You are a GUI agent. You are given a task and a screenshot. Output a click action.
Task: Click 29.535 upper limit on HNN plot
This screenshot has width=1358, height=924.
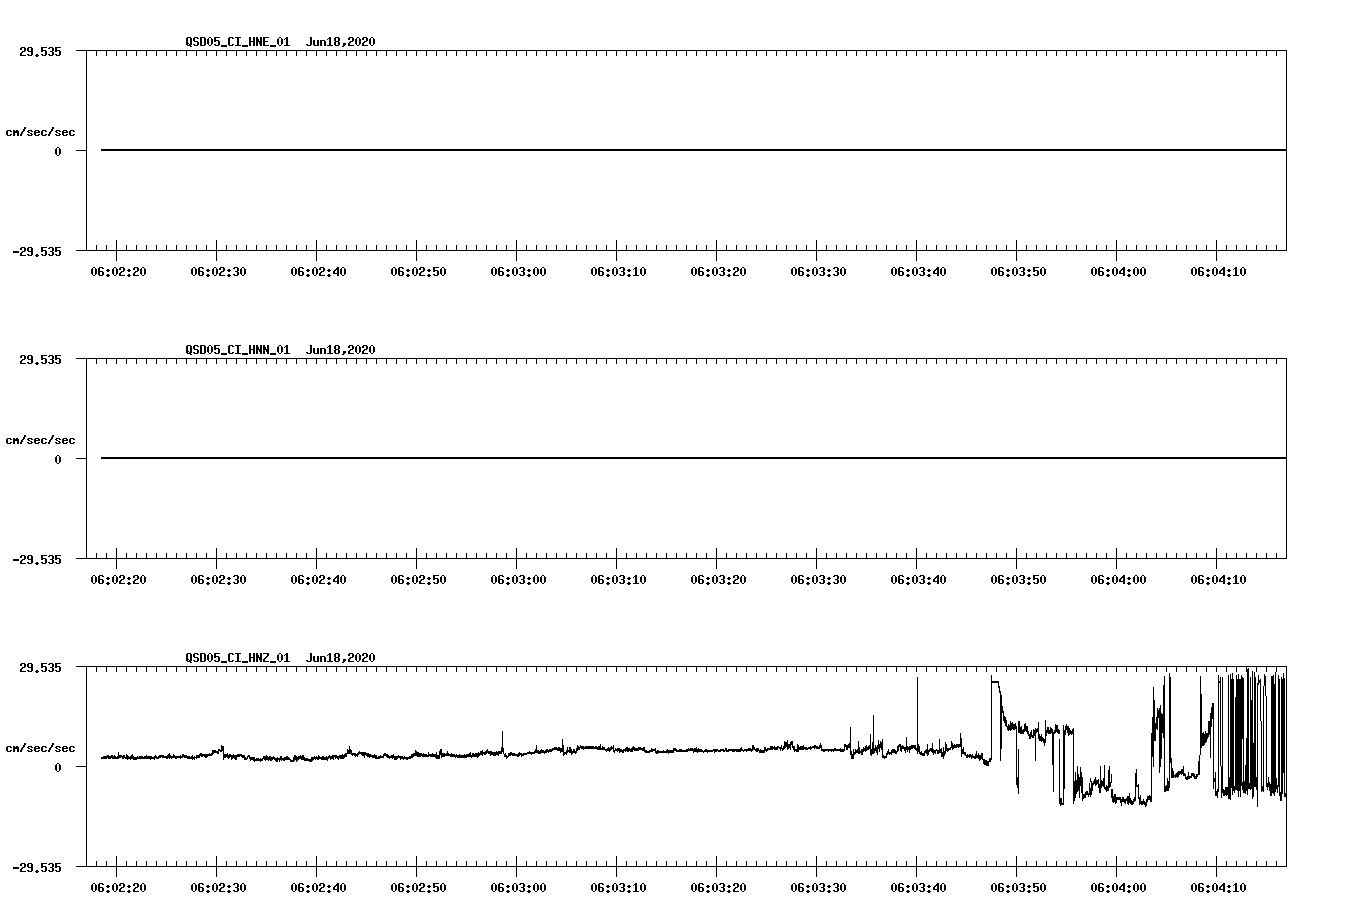point(40,359)
